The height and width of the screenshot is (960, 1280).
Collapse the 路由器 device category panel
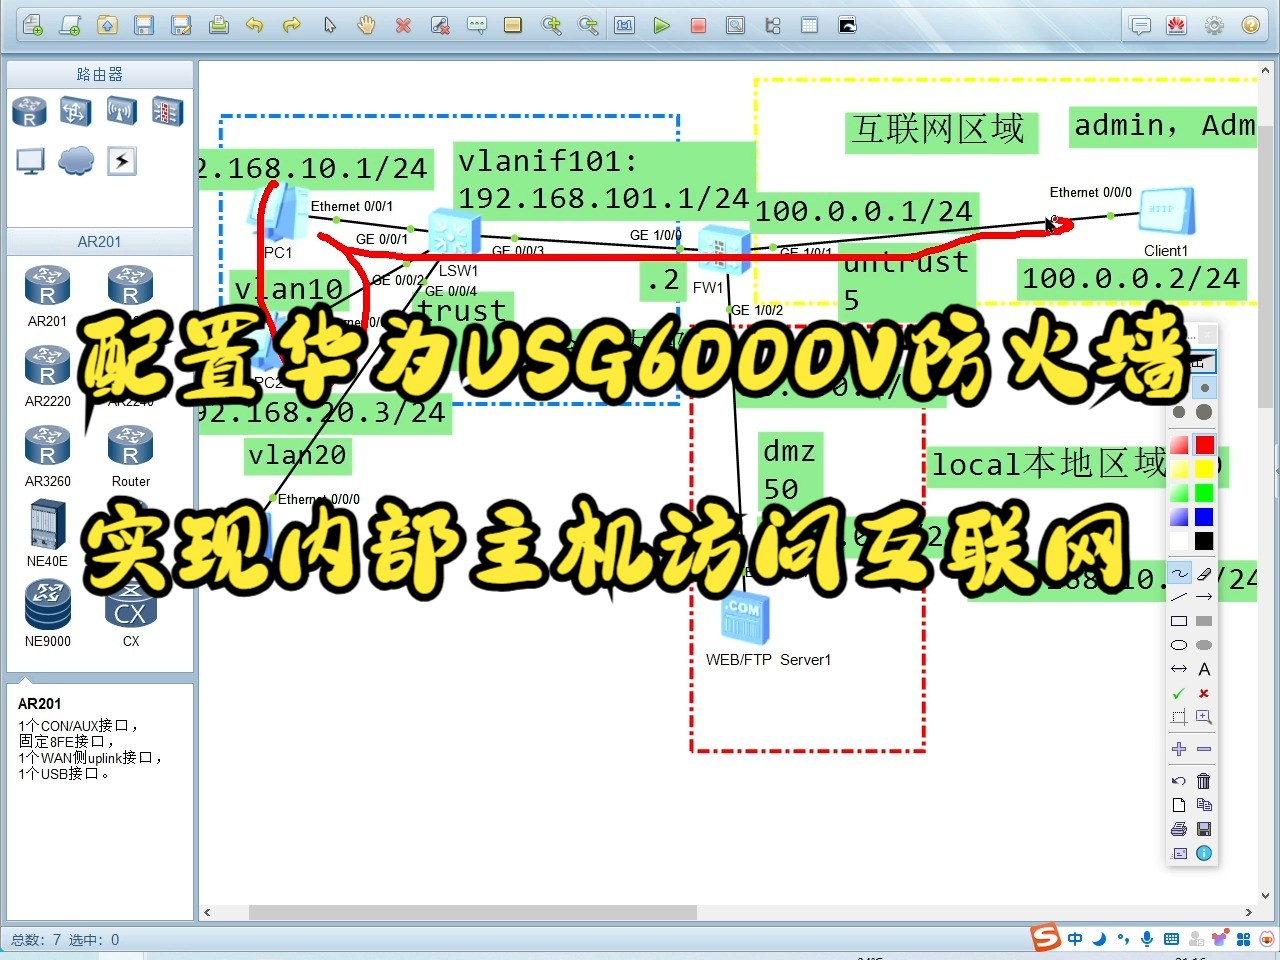click(99, 73)
